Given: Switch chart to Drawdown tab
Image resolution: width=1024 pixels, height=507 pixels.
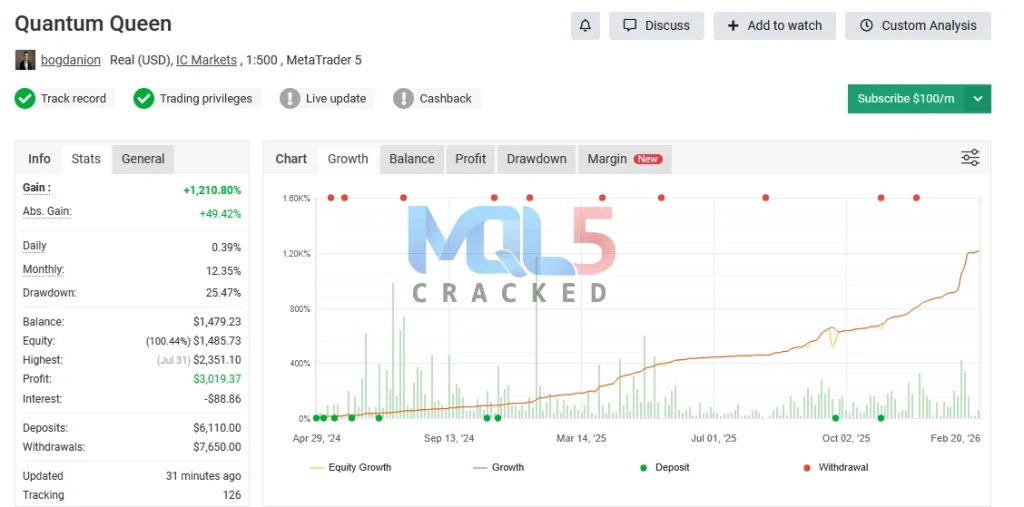Looking at the screenshot, I should pos(536,159).
